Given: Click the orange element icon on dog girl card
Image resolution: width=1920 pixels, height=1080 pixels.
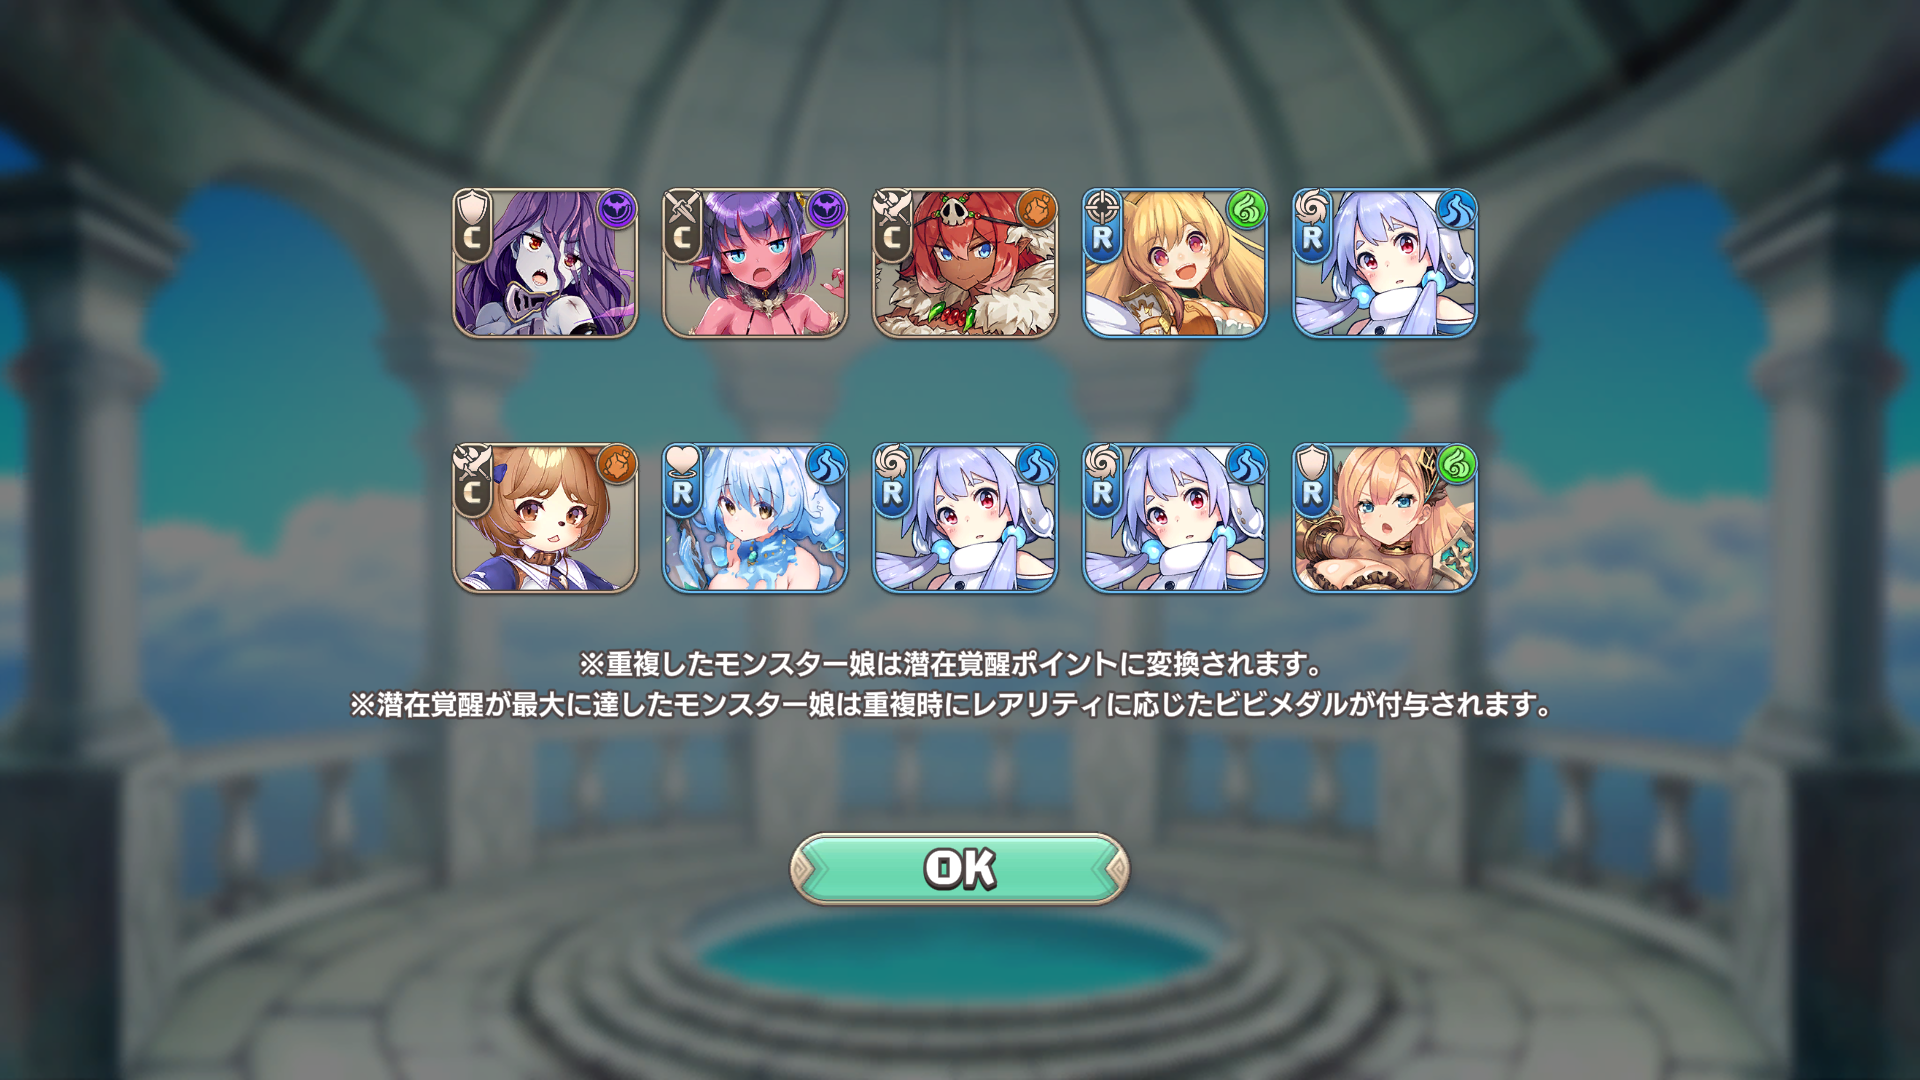Looking at the screenshot, I should 617,465.
